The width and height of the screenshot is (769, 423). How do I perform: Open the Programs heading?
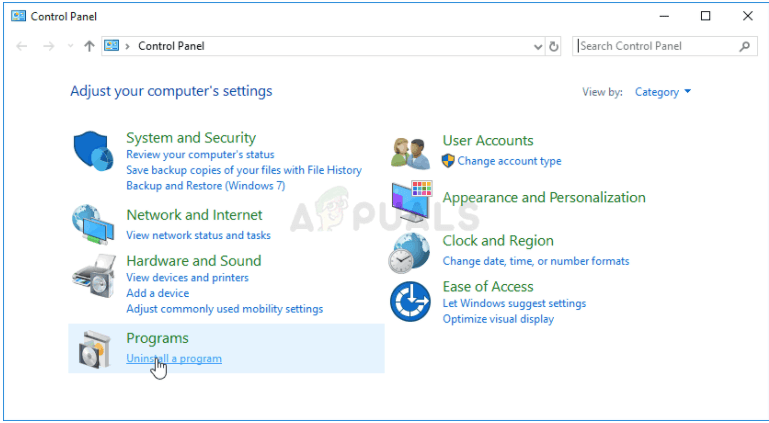[157, 338]
